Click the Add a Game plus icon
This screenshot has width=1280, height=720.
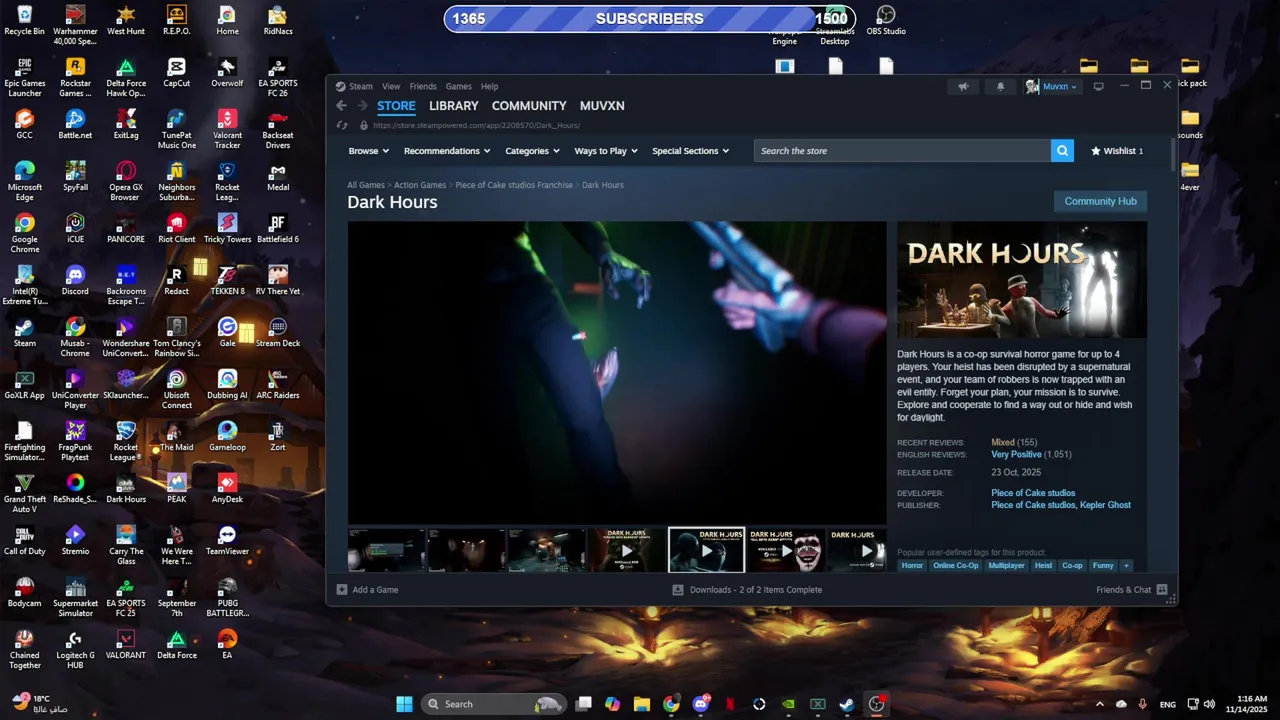(x=342, y=590)
